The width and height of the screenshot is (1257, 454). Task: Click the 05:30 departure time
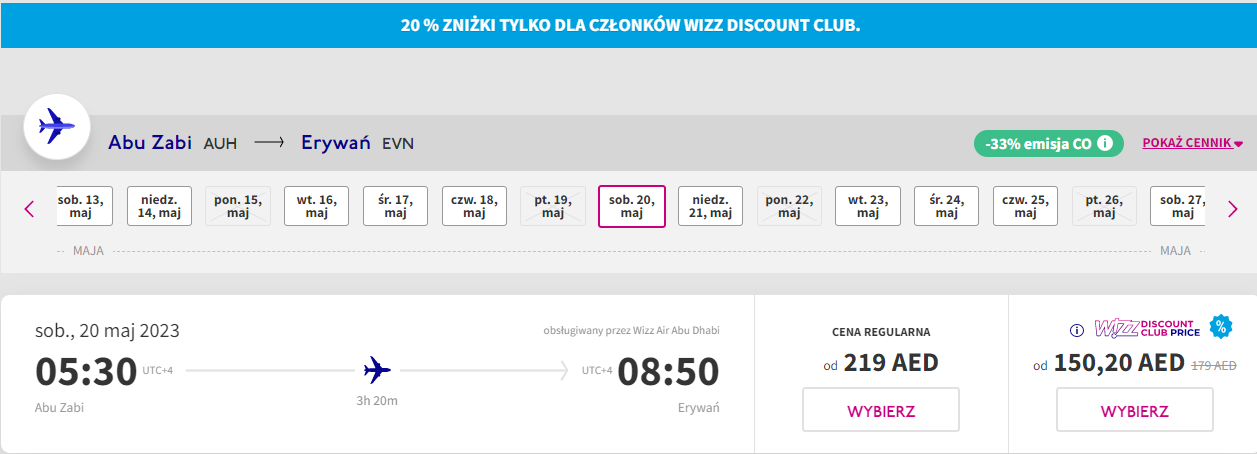[86, 371]
